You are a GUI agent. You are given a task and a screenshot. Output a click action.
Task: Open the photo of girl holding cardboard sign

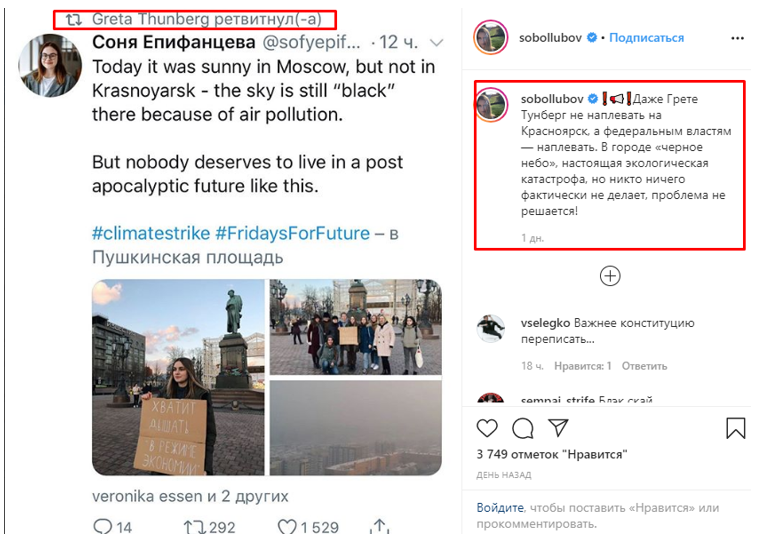pyautogui.click(x=178, y=377)
